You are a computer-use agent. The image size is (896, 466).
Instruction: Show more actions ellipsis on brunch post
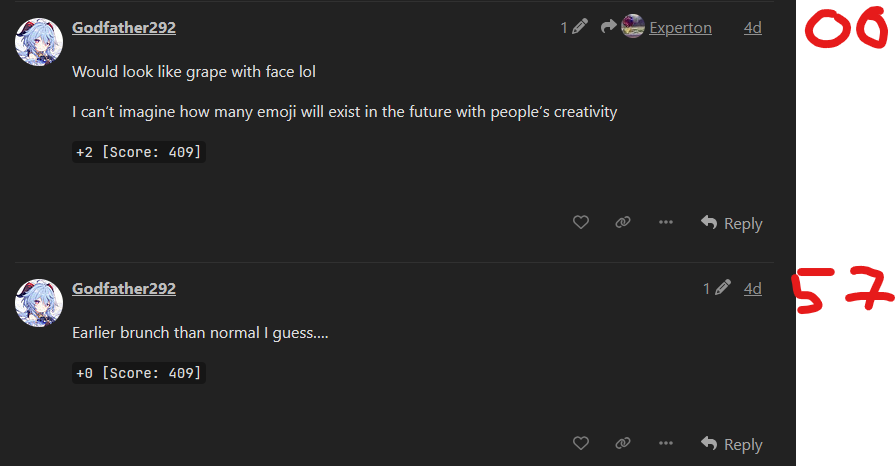666,444
